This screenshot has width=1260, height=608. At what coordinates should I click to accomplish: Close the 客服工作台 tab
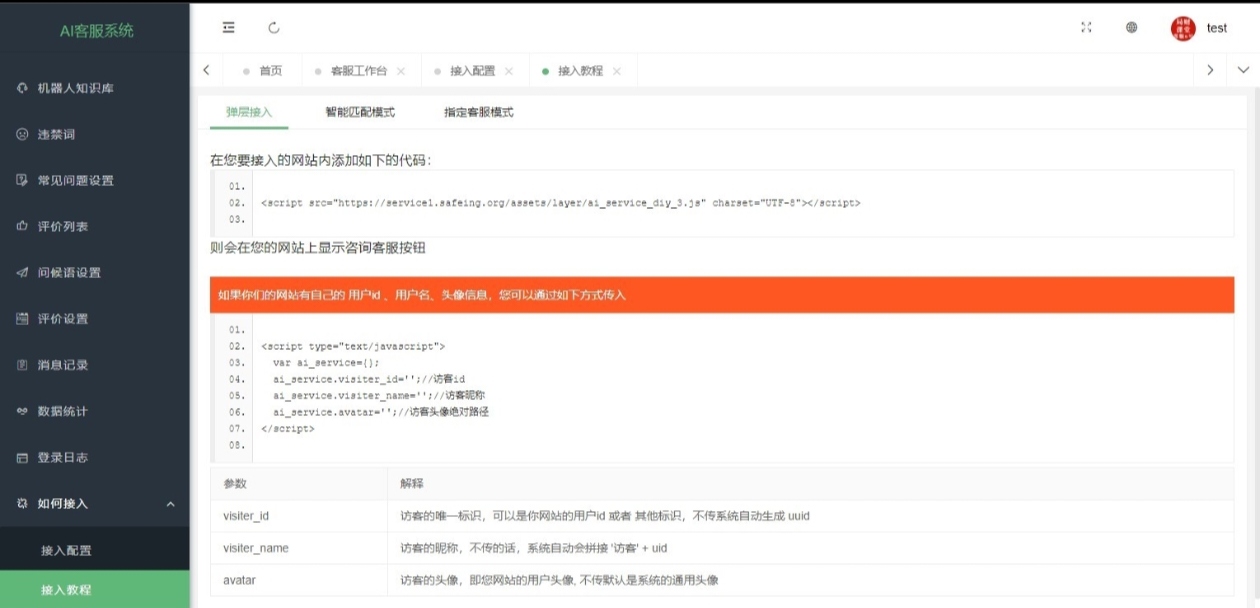[x=401, y=71]
